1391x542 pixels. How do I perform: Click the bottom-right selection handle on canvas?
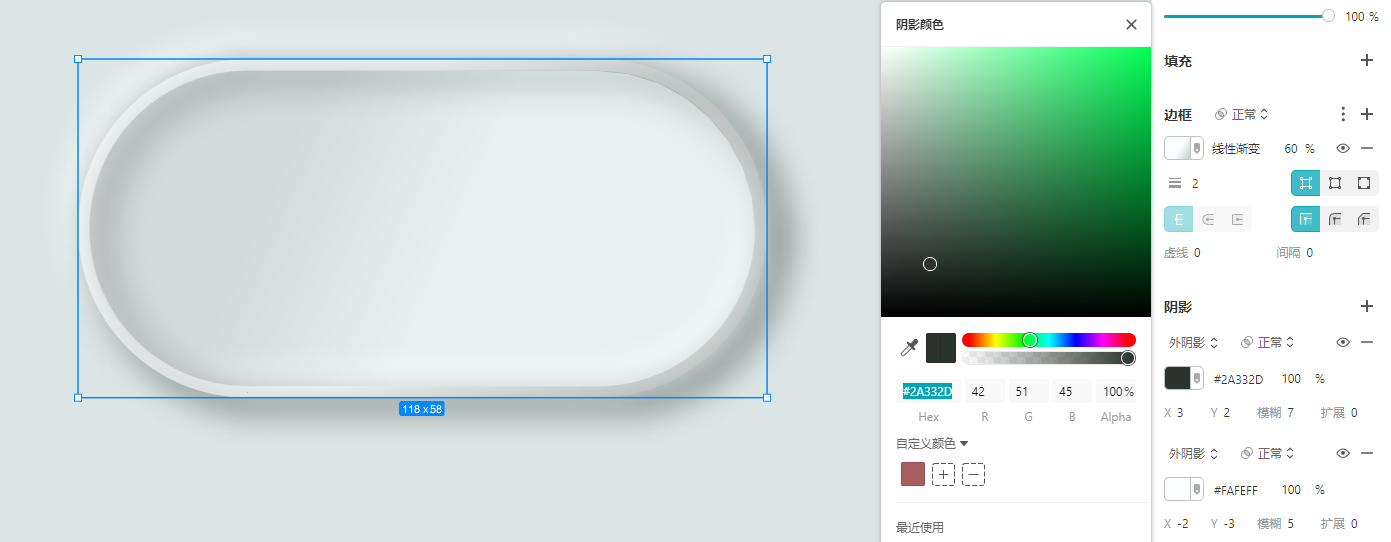767,397
